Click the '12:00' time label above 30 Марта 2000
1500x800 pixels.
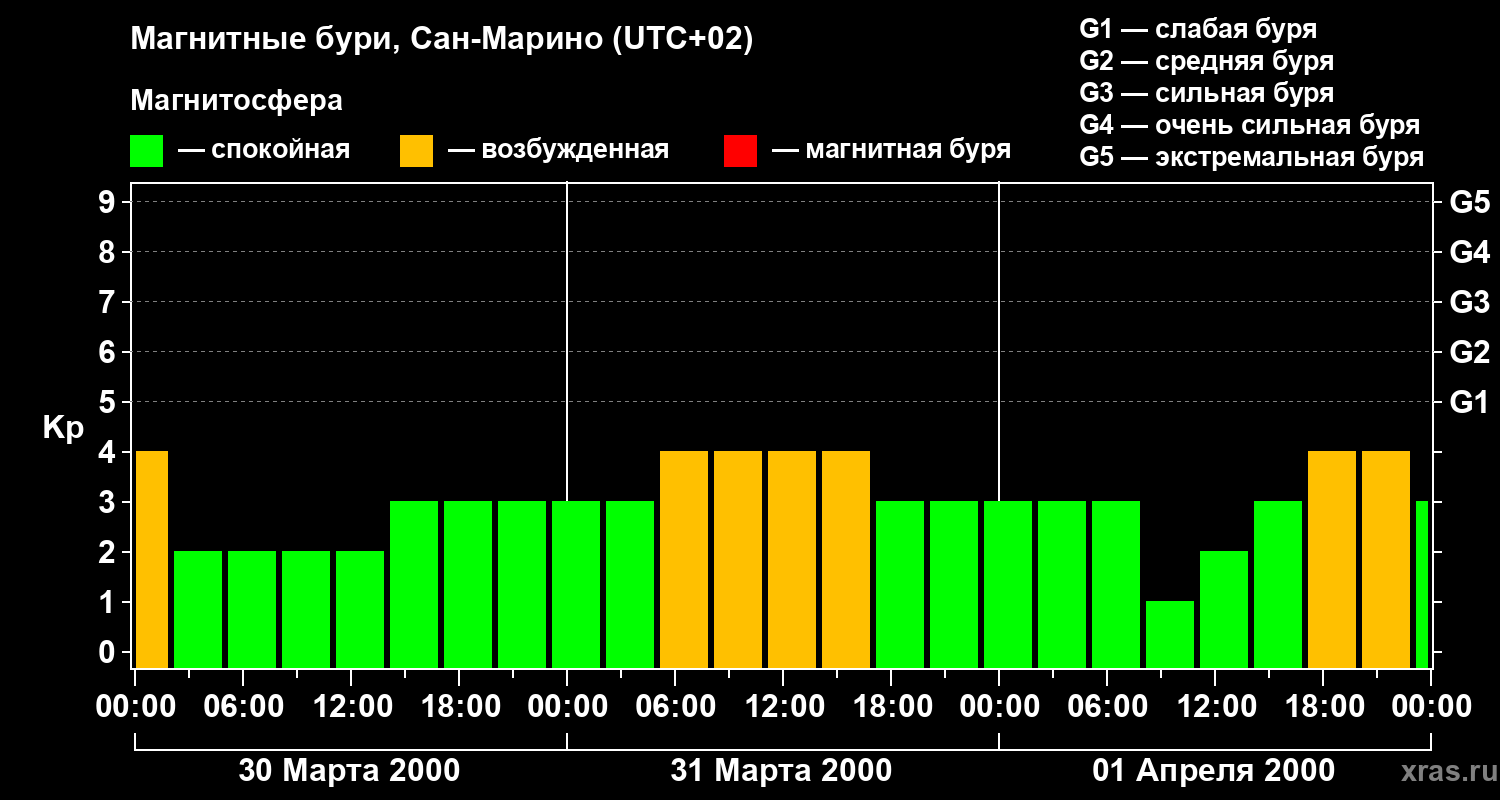[351, 707]
